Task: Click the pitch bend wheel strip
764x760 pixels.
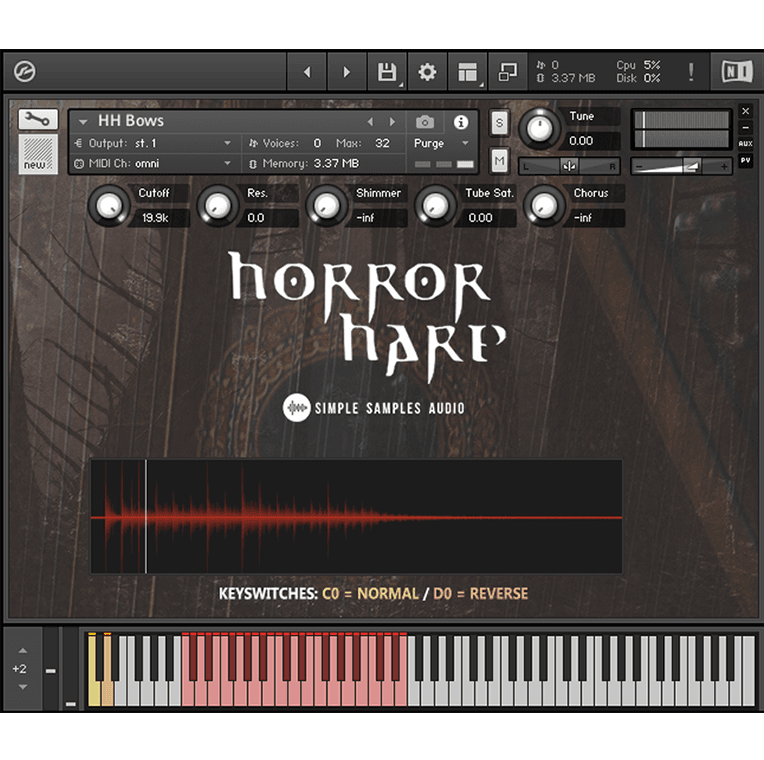Action: pyautogui.click(x=51, y=668)
